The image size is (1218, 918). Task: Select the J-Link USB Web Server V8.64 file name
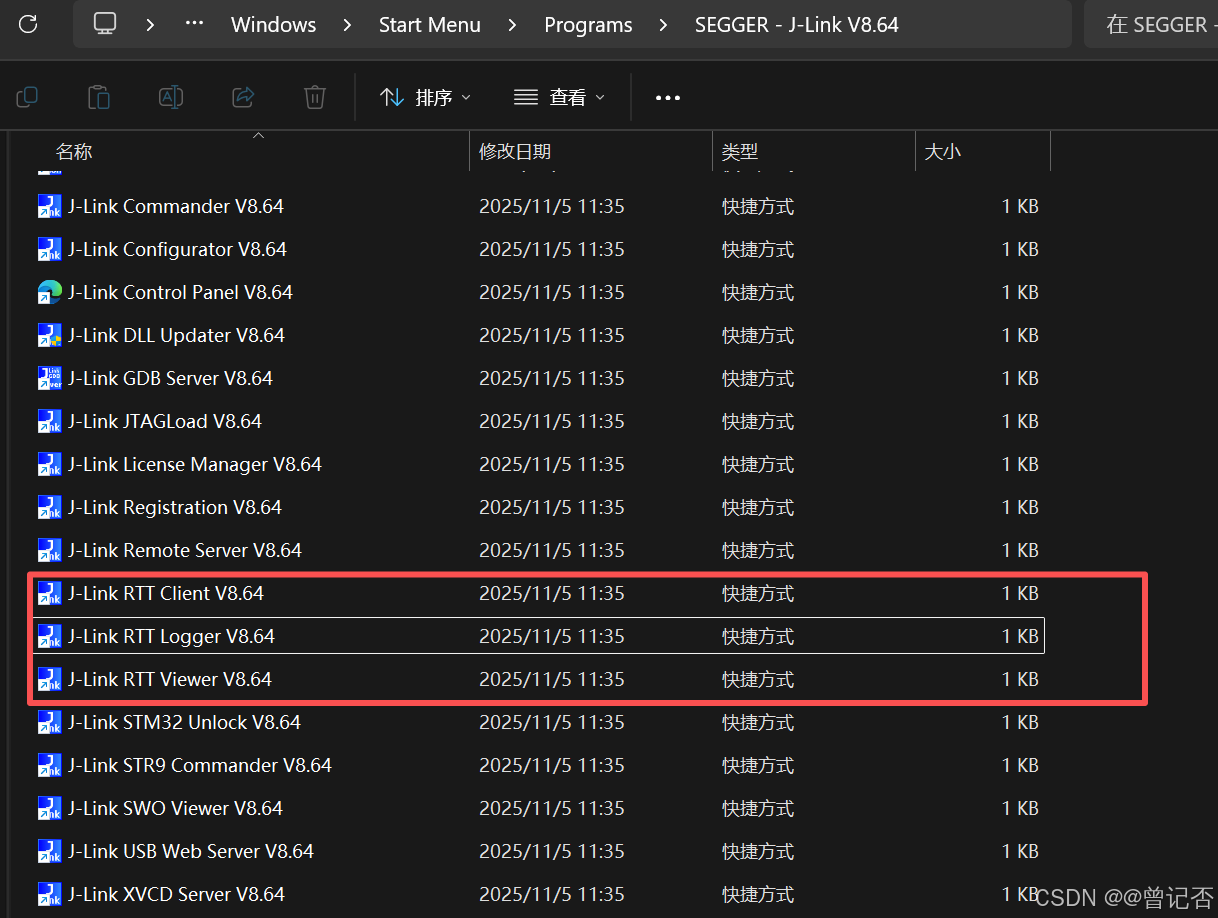[x=191, y=852]
